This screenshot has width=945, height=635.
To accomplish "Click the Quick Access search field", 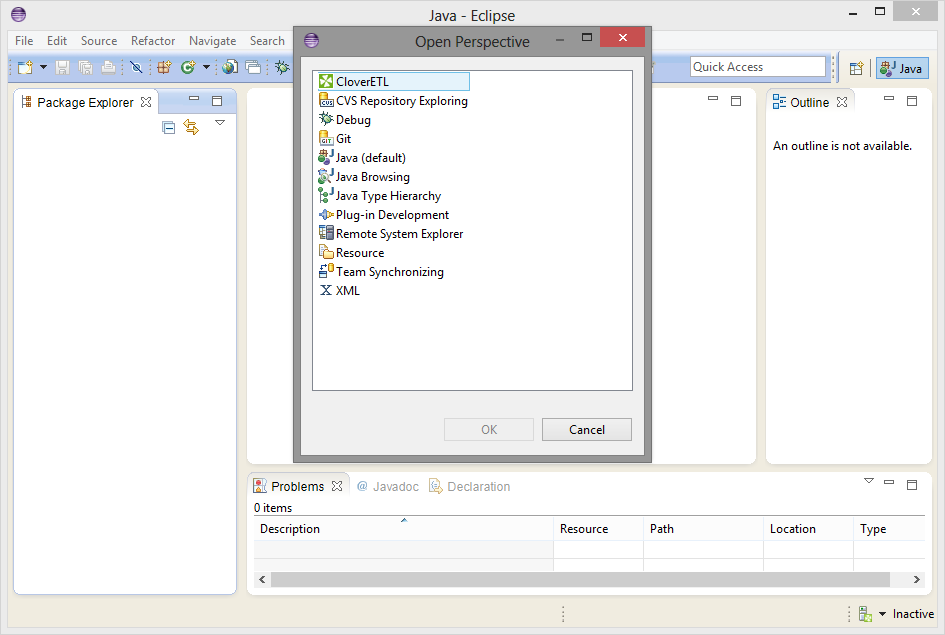I will (x=758, y=67).
